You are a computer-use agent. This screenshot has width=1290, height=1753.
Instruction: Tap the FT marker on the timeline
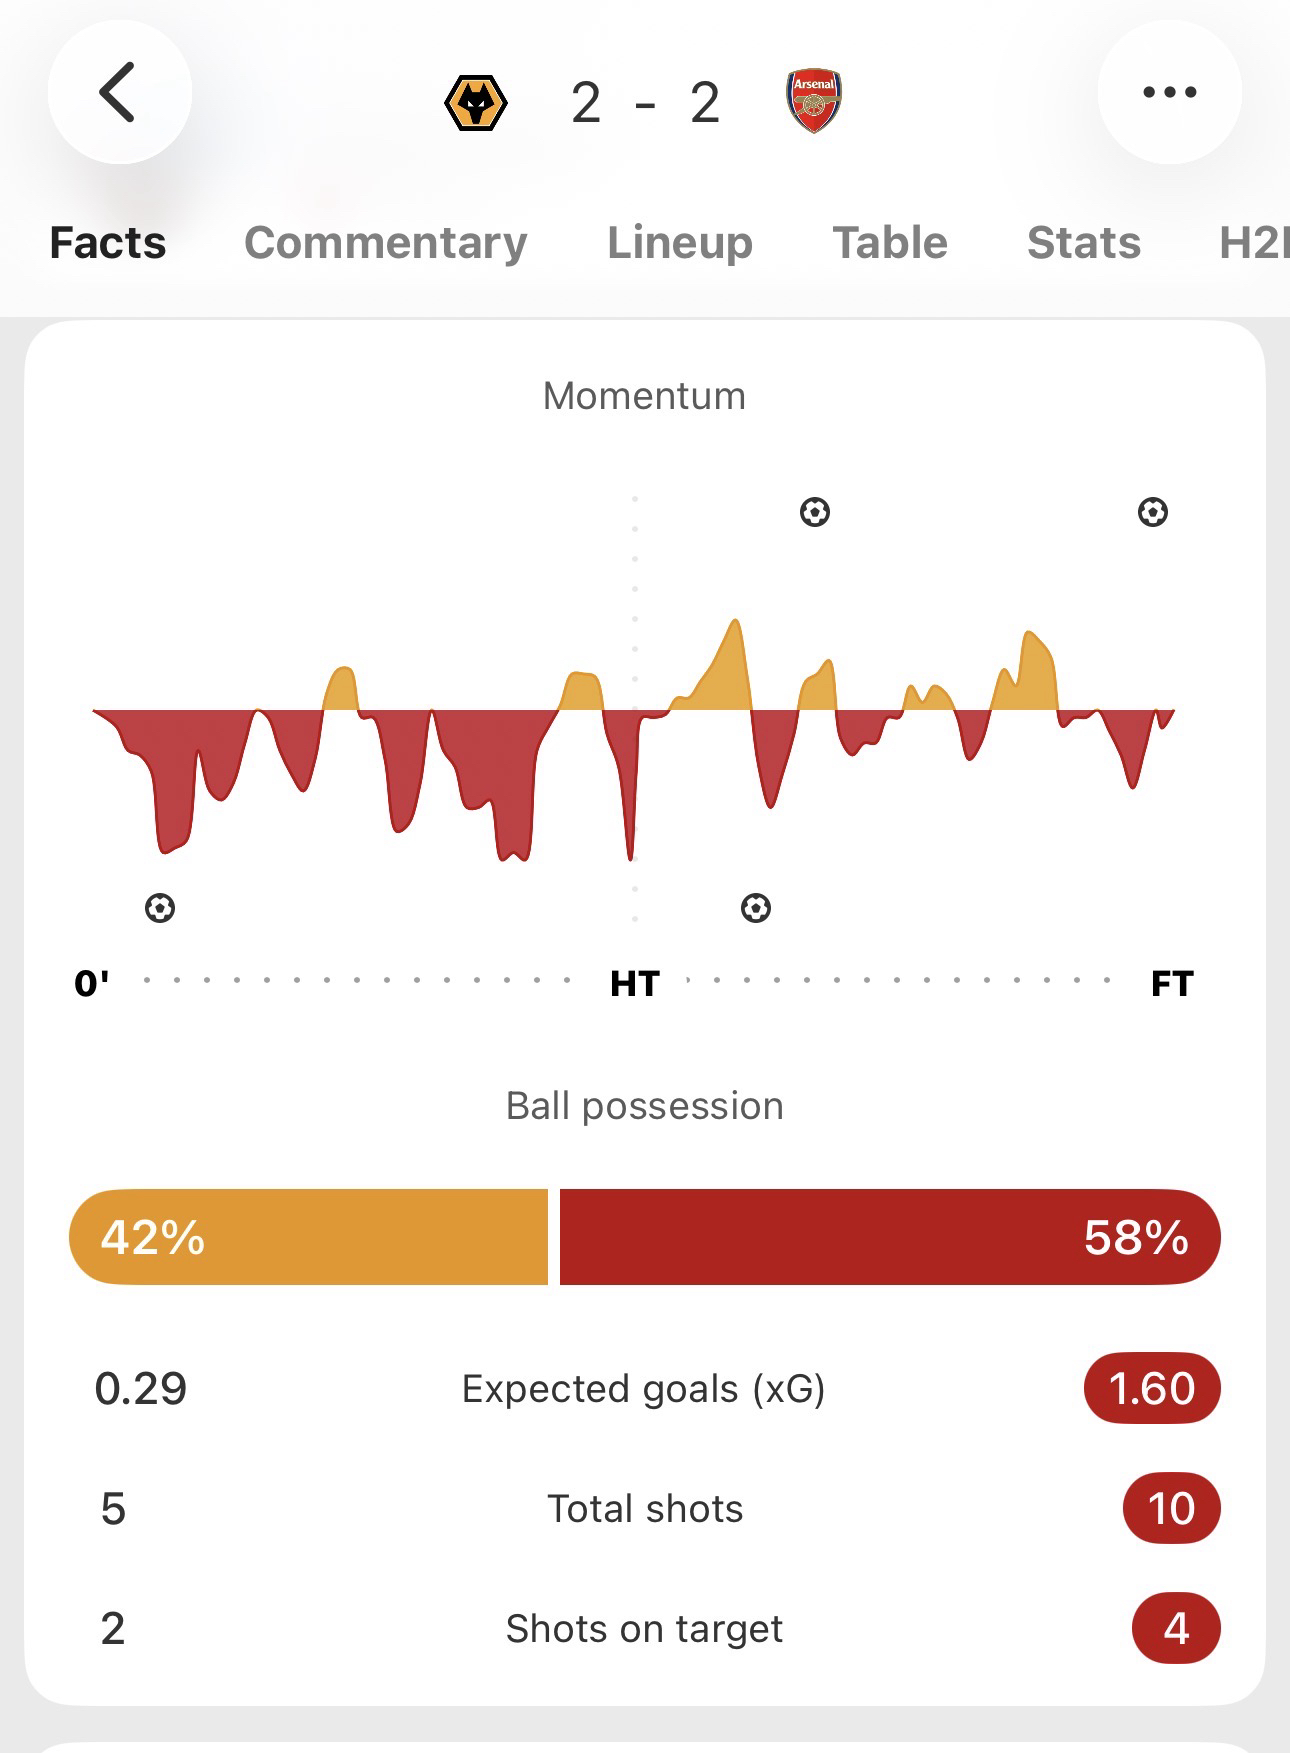(1172, 984)
